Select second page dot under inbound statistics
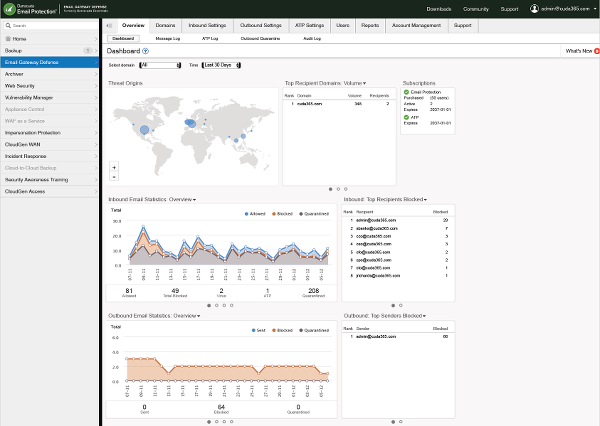This screenshot has height=426, width=600. [217, 305]
